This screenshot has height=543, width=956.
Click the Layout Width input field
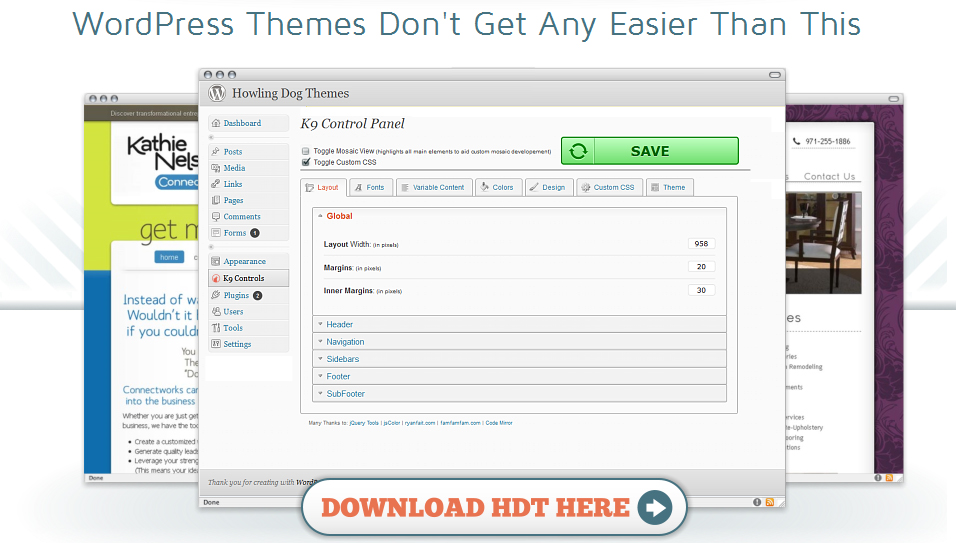701,244
